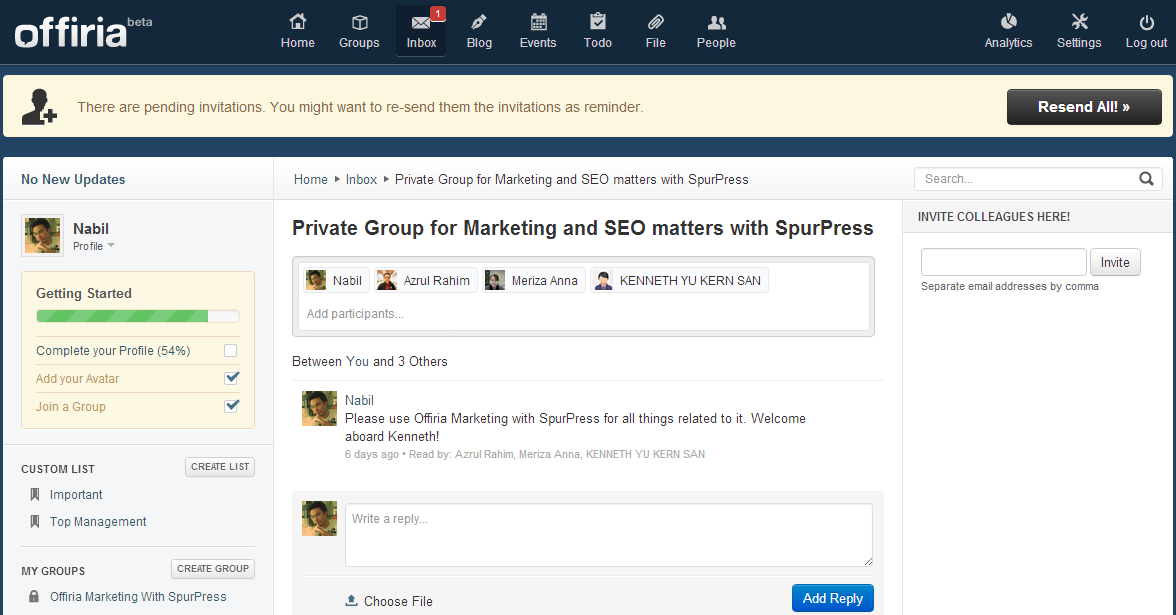Click Inbox in the breadcrumb
This screenshot has width=1176, height=615.
(x=362, y=179)
